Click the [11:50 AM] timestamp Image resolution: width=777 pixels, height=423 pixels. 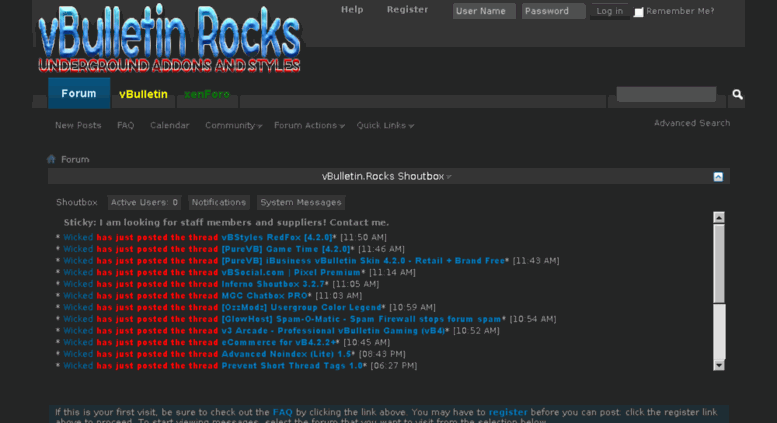pos(363,237)
